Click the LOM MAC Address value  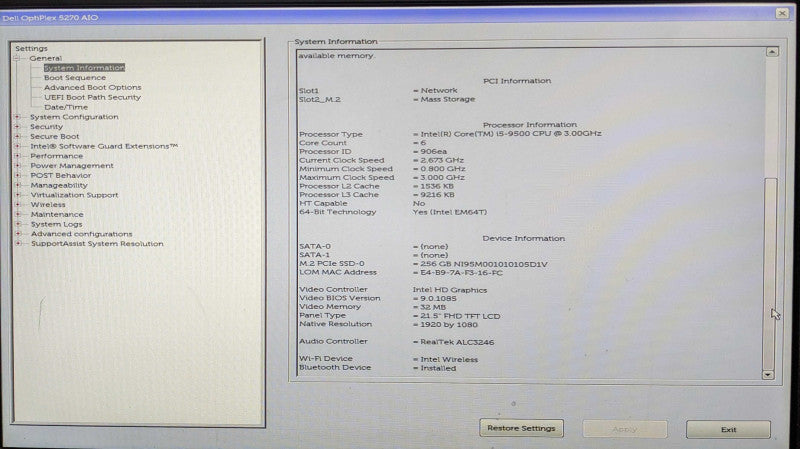click(461, 273)
